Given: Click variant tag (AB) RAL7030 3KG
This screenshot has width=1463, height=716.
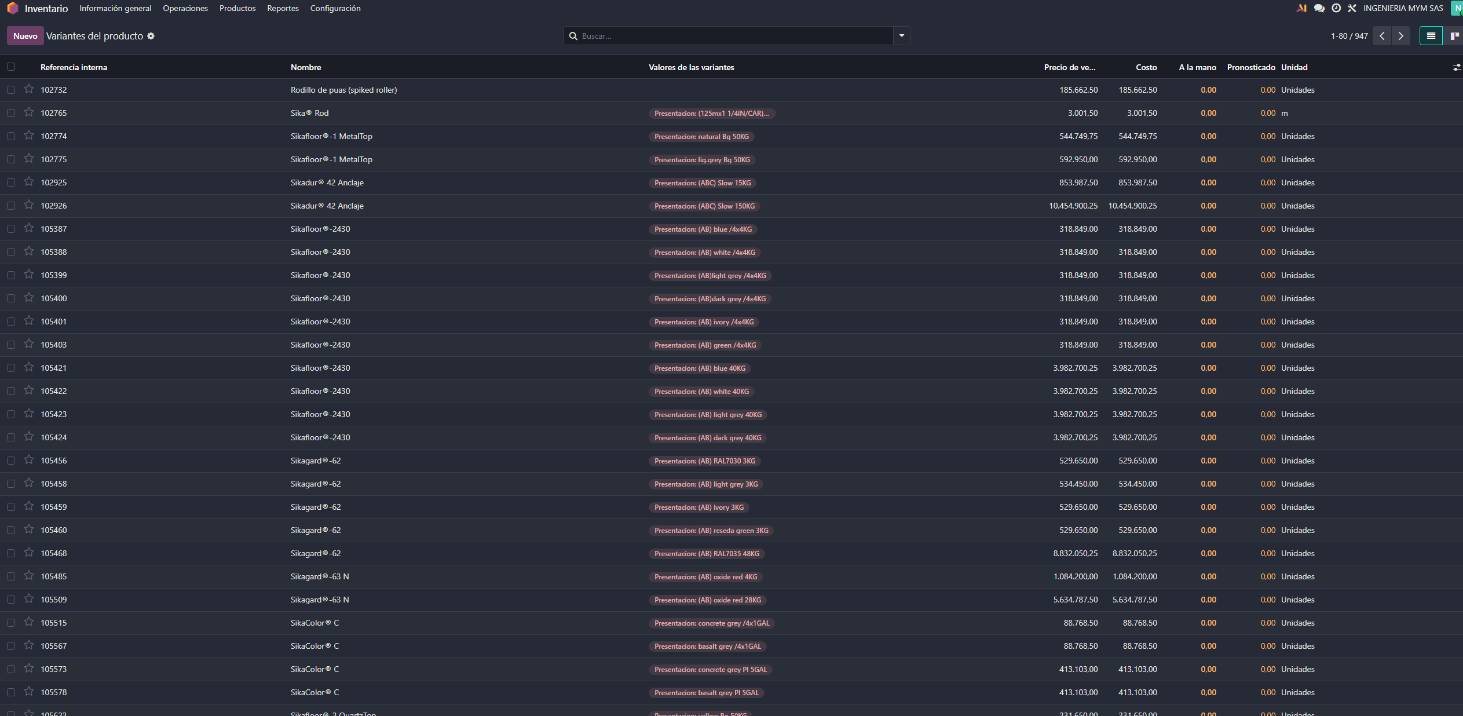Looking at the screenshot, I should (705, 461).
